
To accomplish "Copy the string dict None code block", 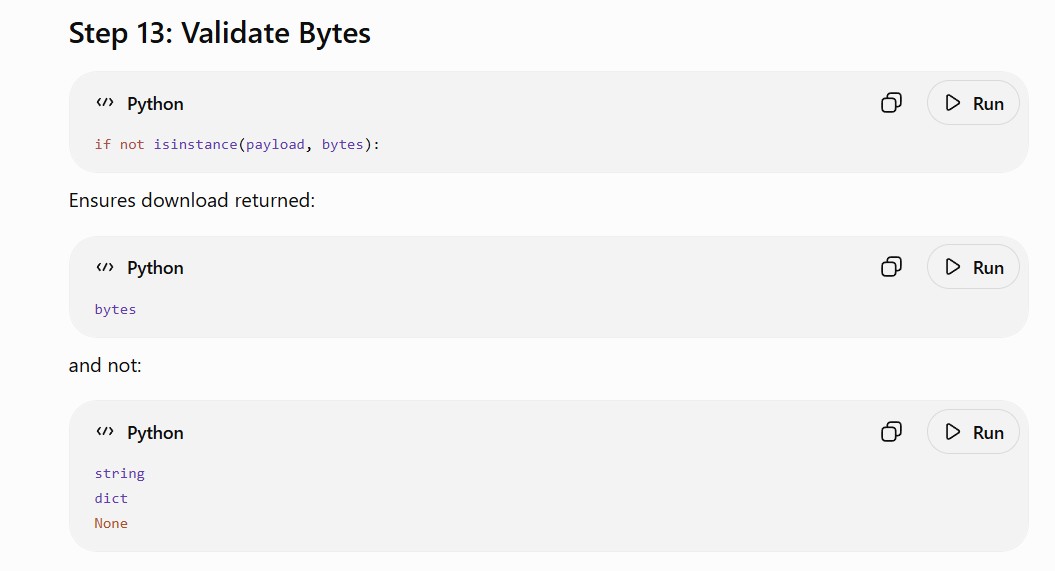I will pos(891,432).
